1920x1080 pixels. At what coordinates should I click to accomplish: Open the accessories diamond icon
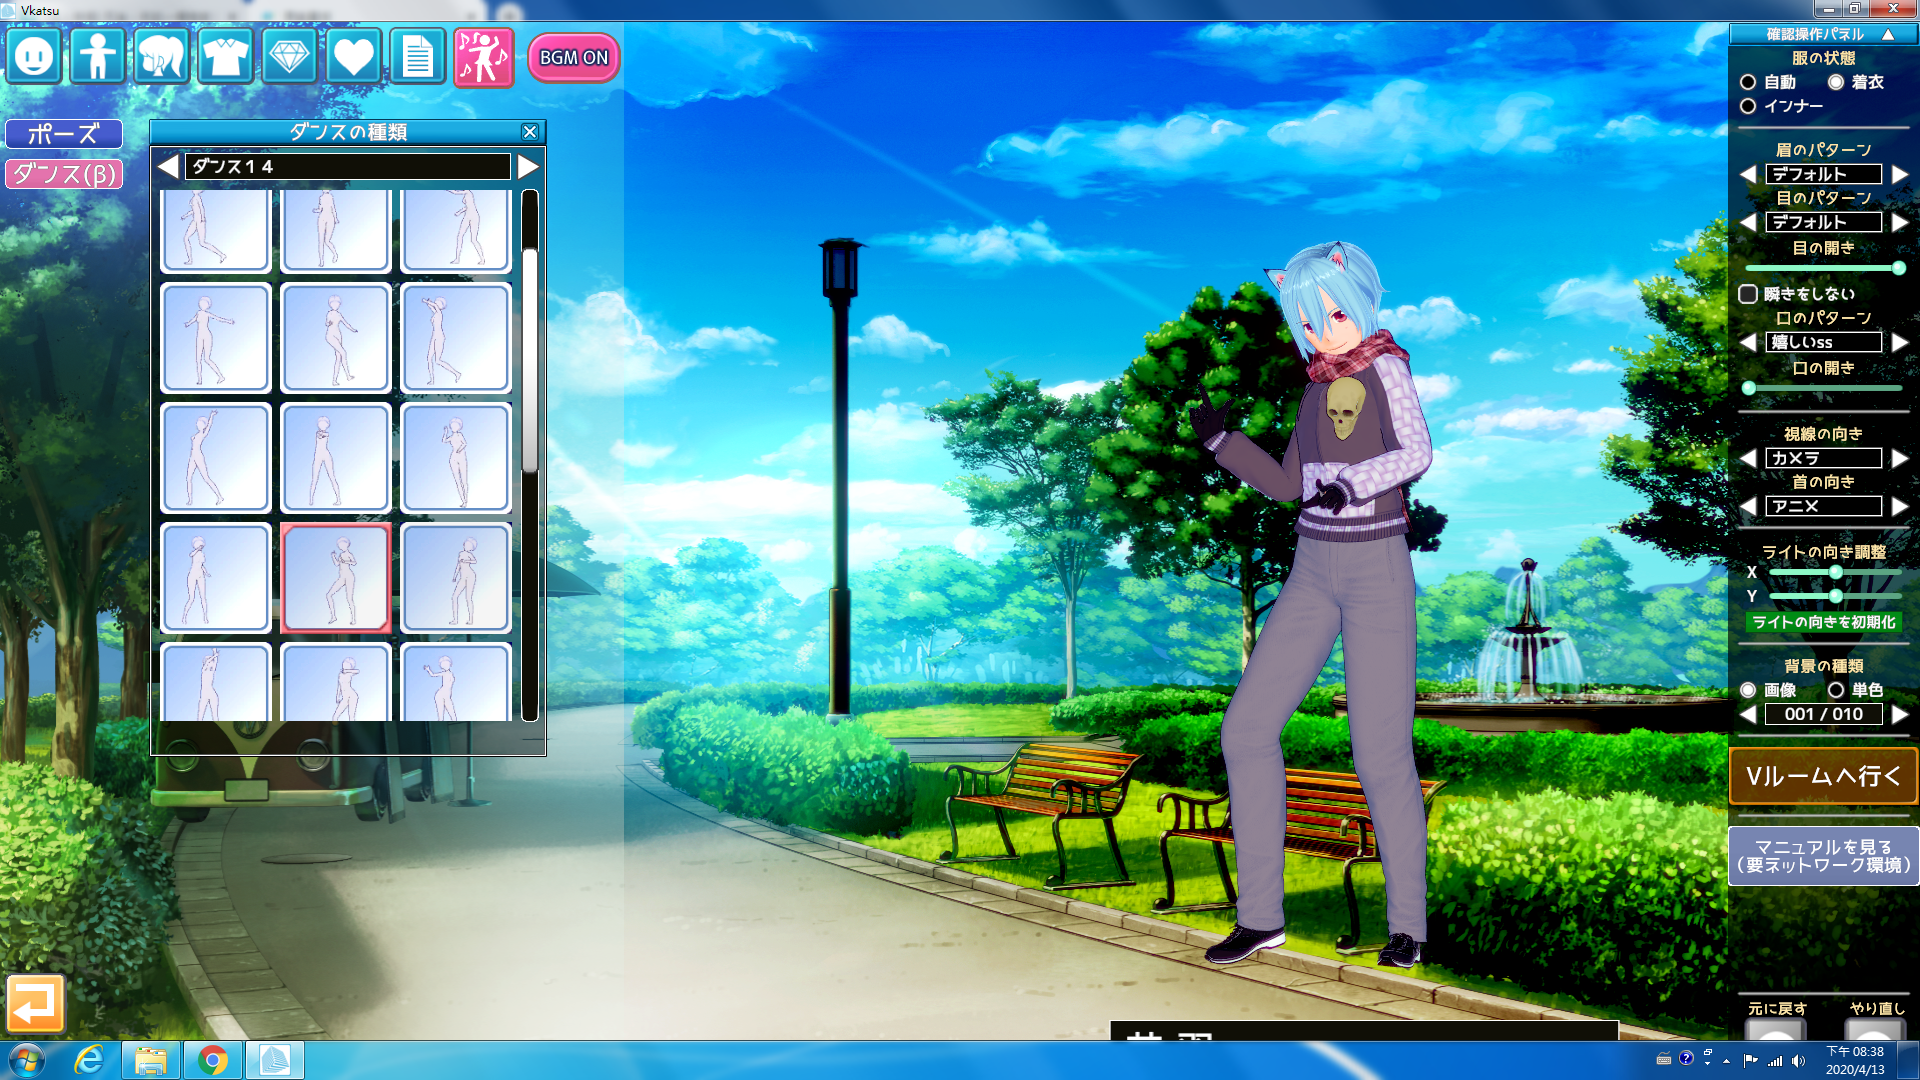tap(290, 56)
